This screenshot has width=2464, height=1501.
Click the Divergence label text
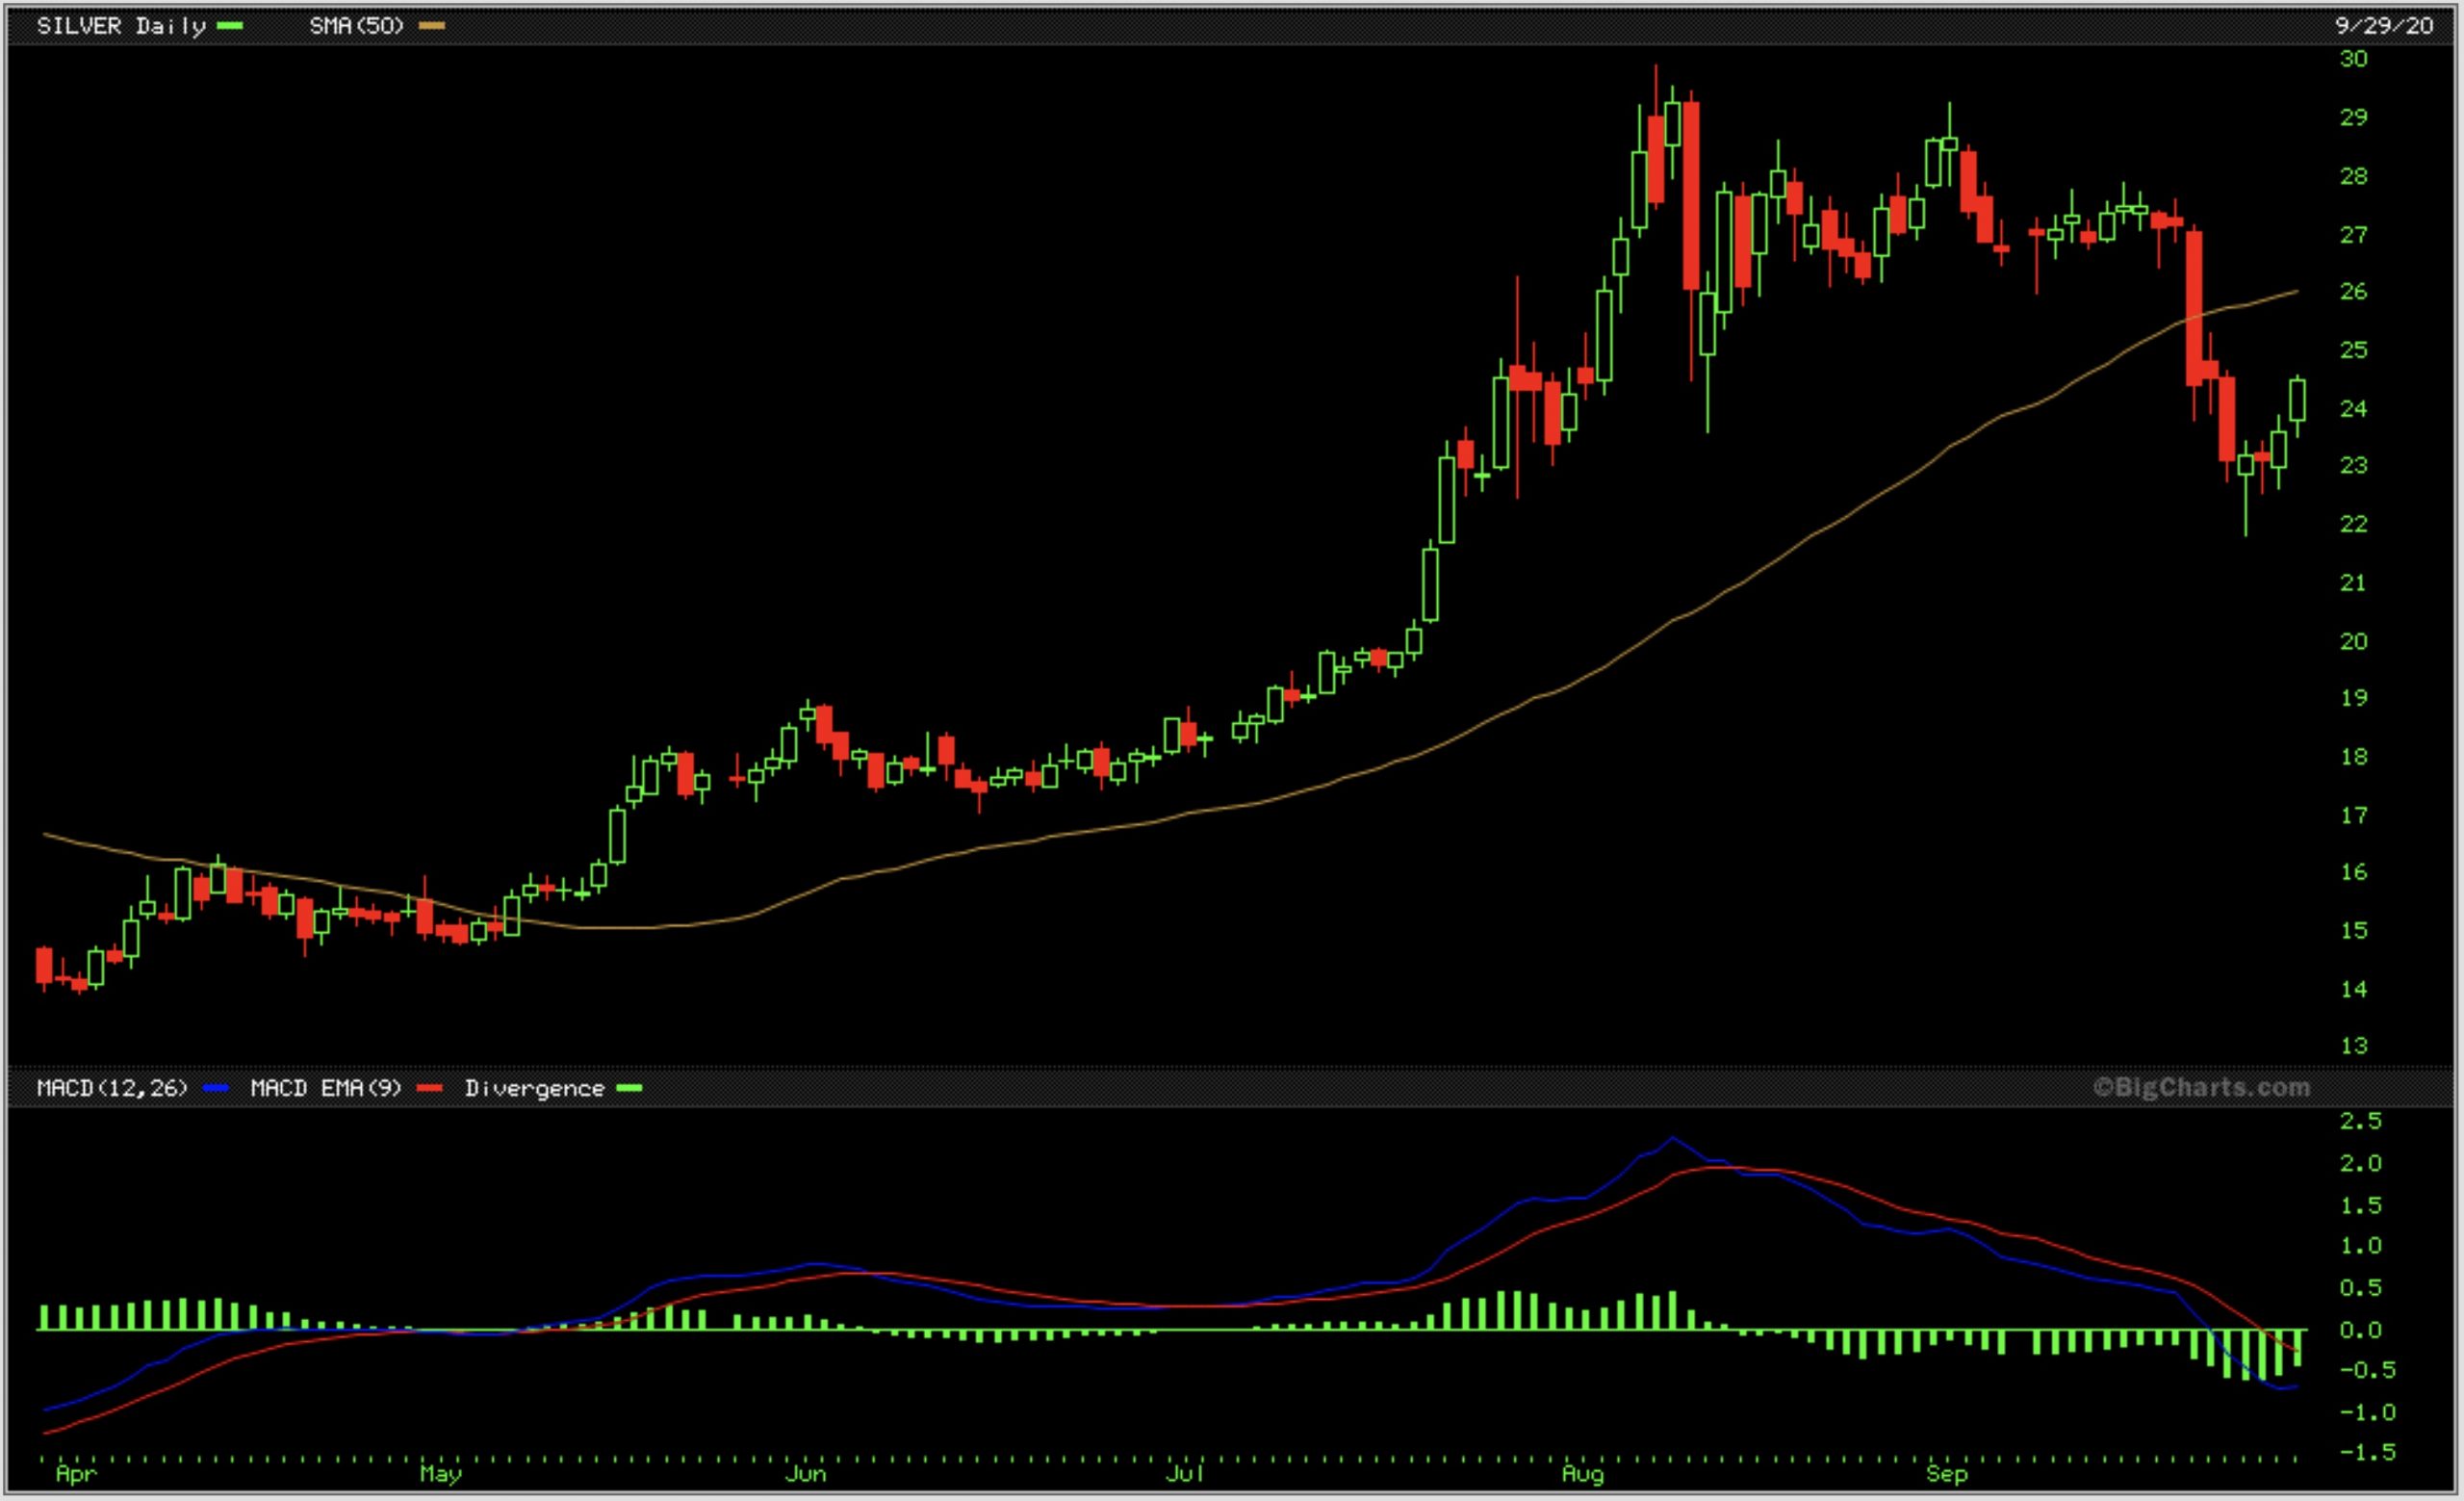tap(534, 1088)
